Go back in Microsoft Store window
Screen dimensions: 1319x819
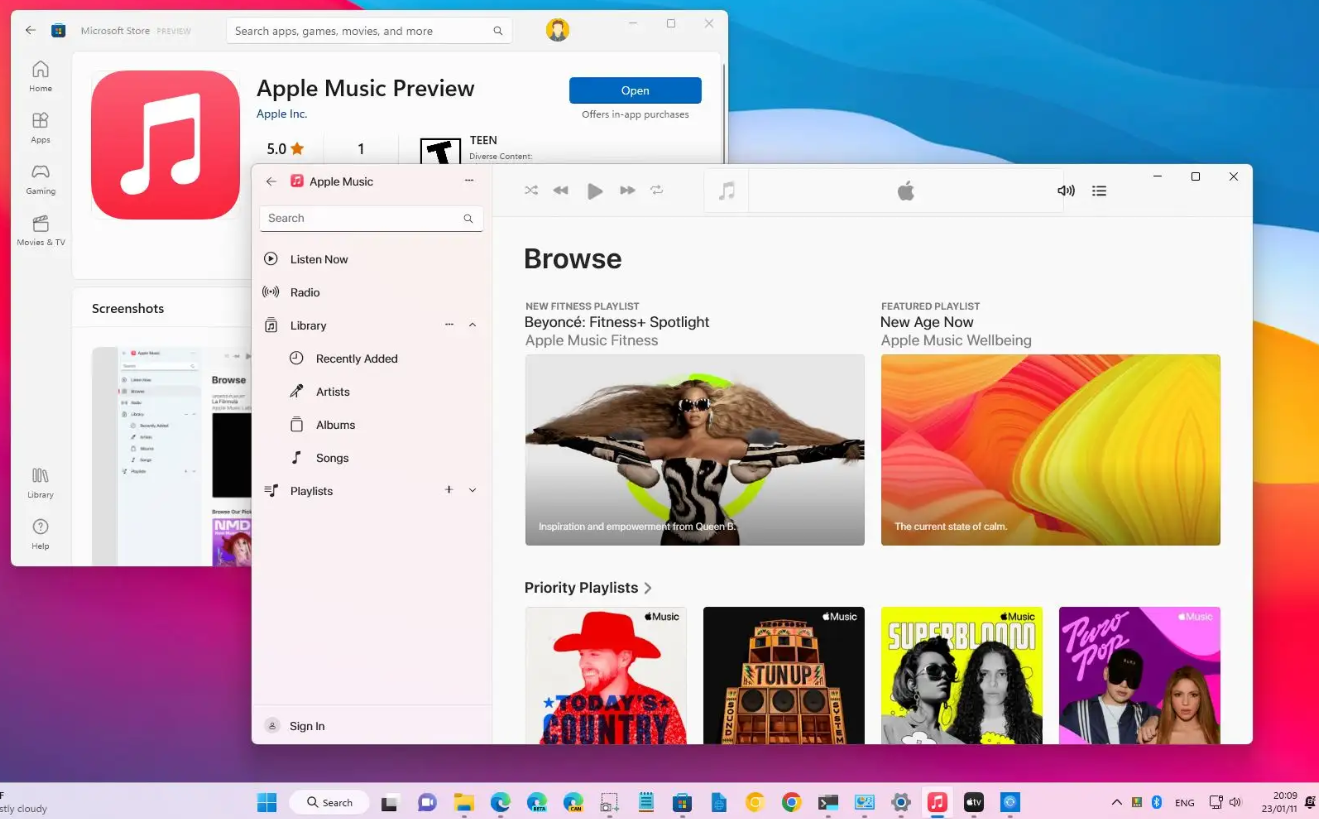(30, 30)
